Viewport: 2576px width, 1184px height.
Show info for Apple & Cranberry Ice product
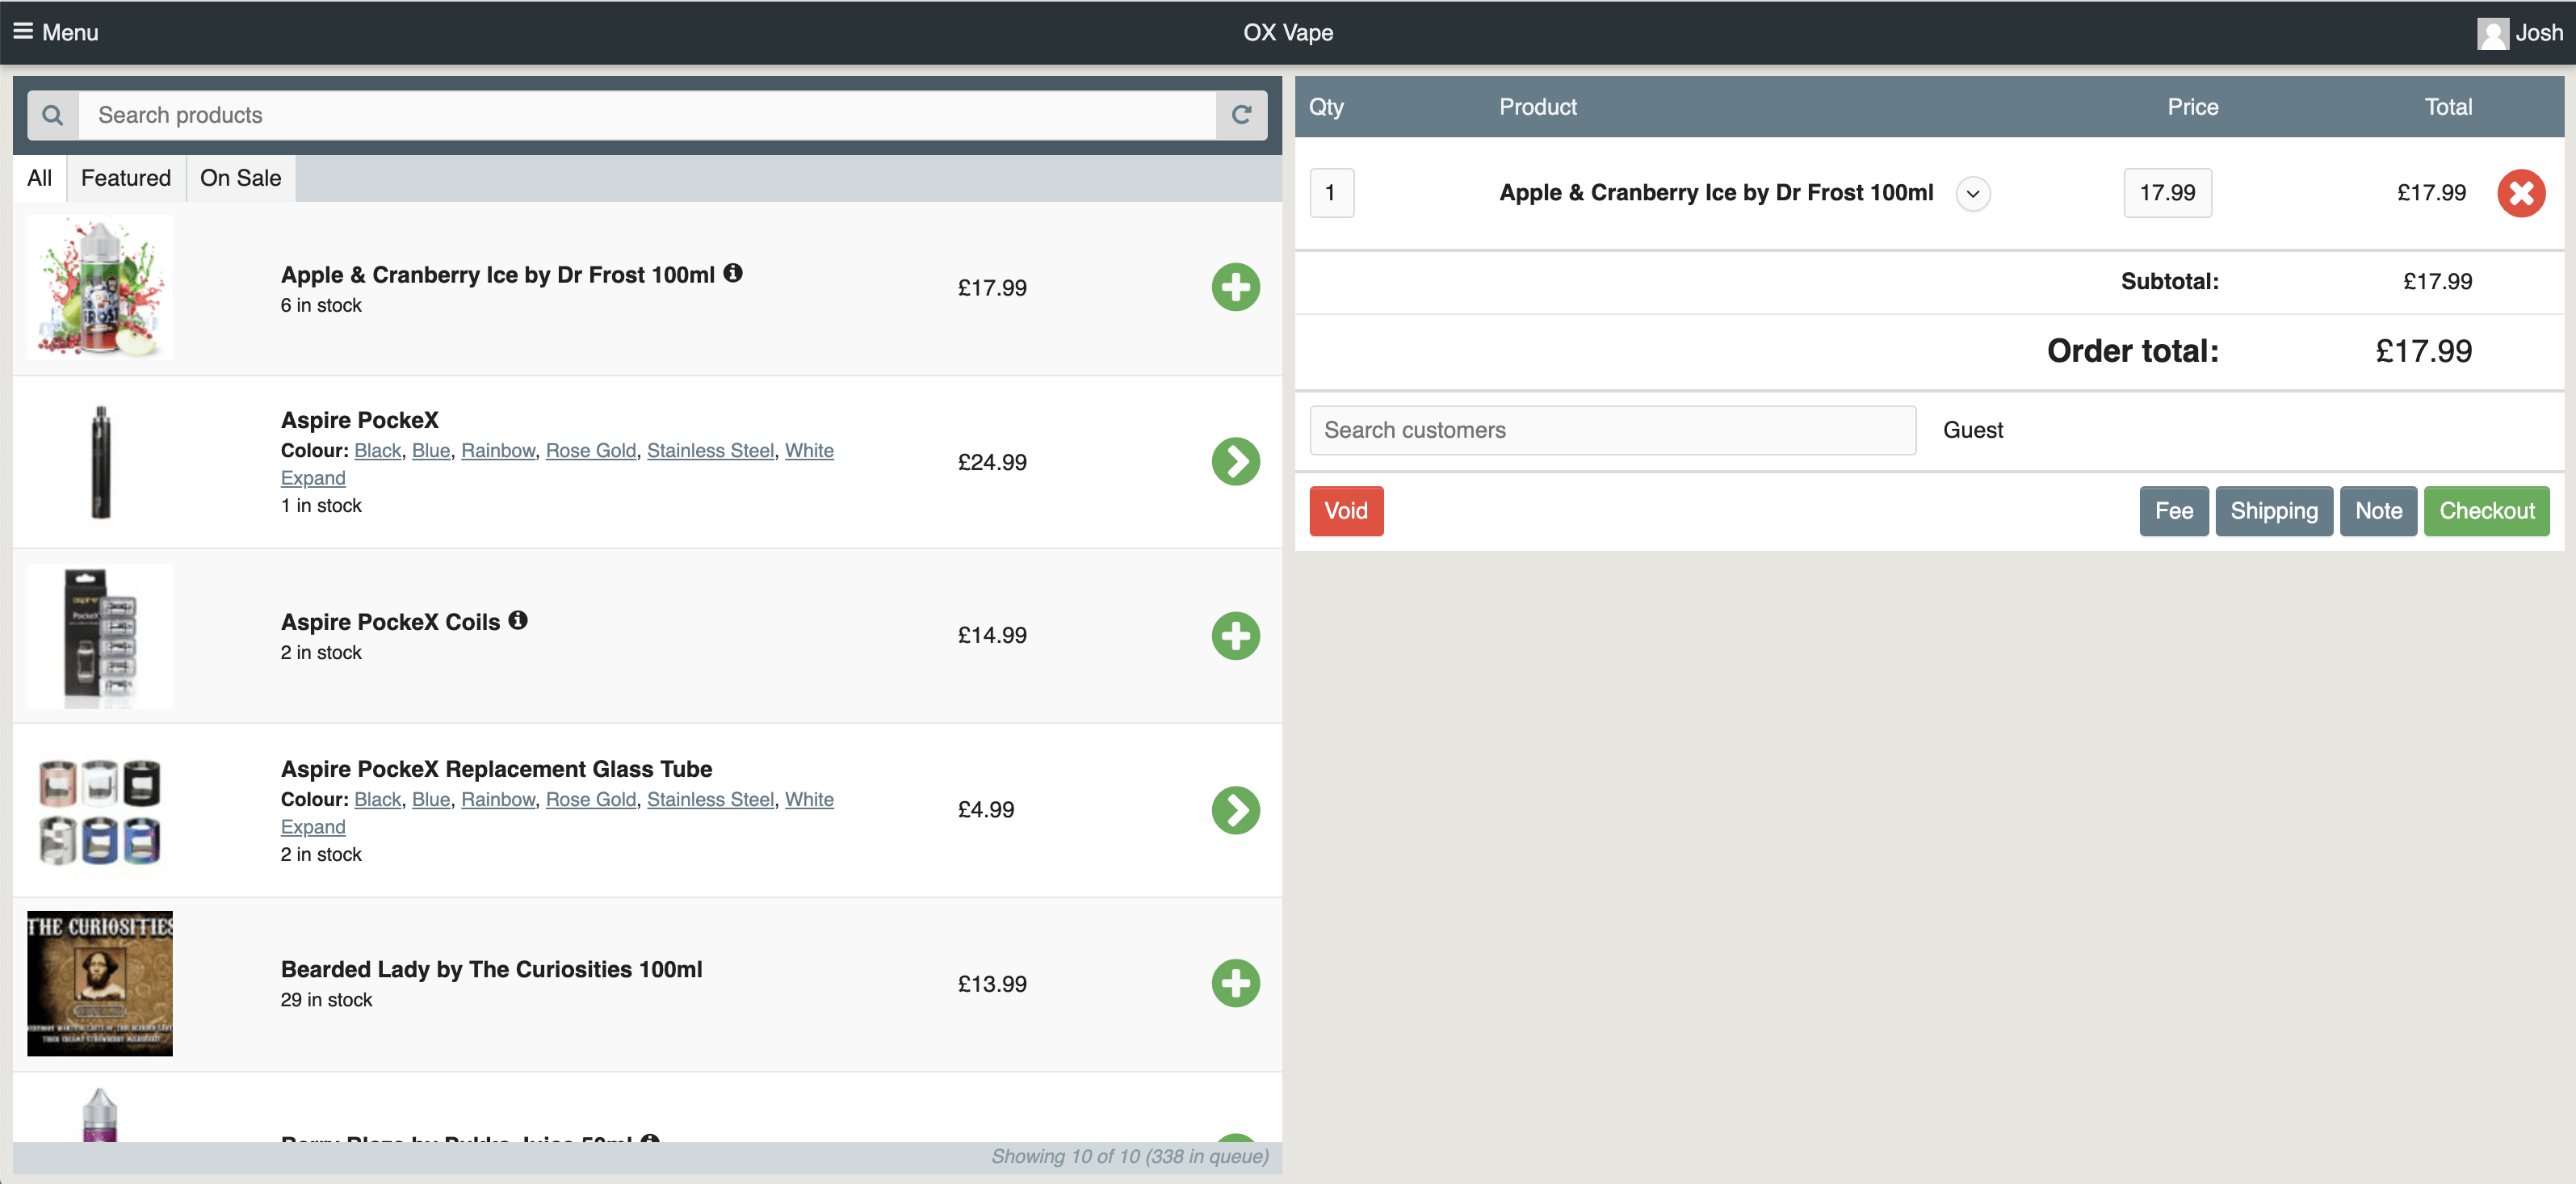(x=733, y=273)
